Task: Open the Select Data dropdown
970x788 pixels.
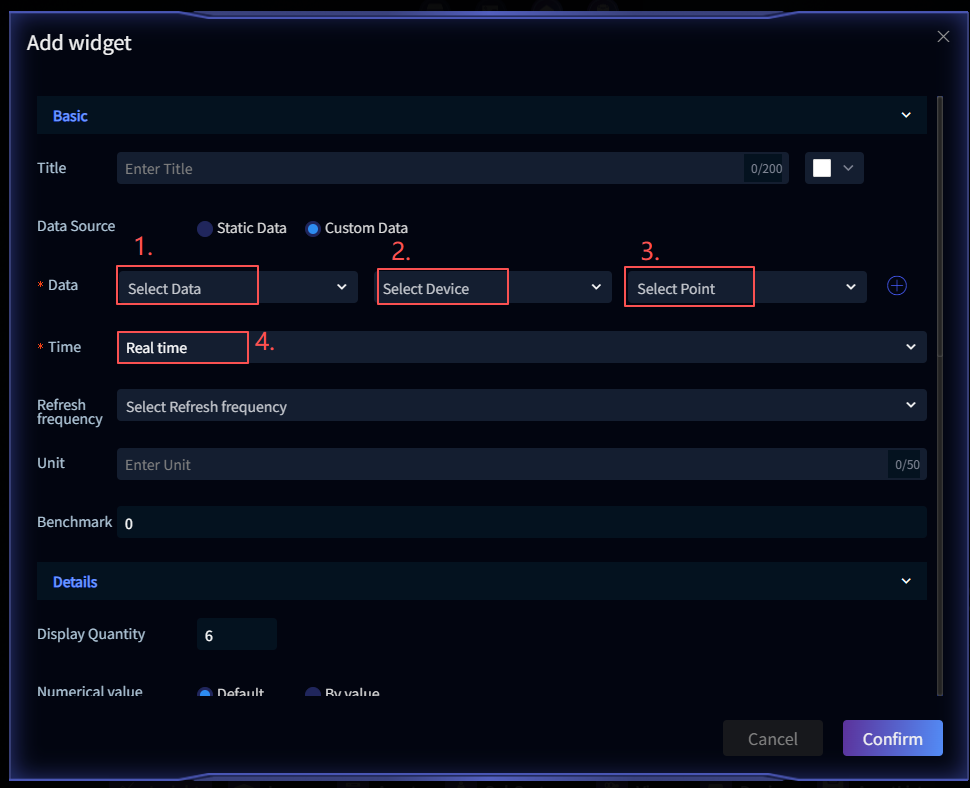Action: (237, 288)
